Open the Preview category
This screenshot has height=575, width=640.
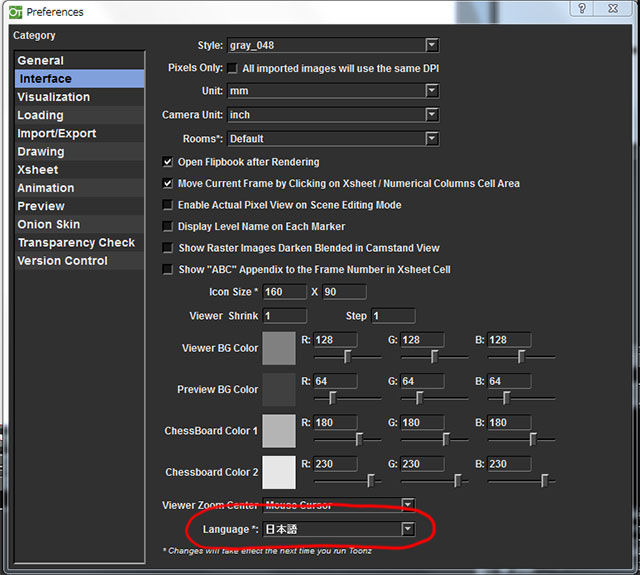(x=80, y=206)
